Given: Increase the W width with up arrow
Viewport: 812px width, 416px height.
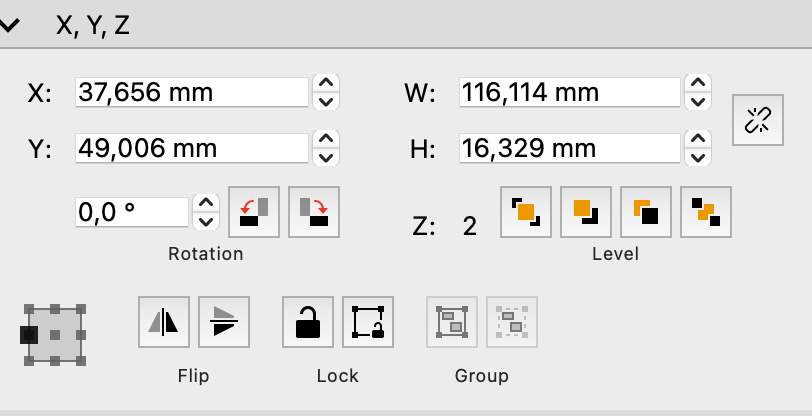Looking at the screenshot, I should 700,83.
